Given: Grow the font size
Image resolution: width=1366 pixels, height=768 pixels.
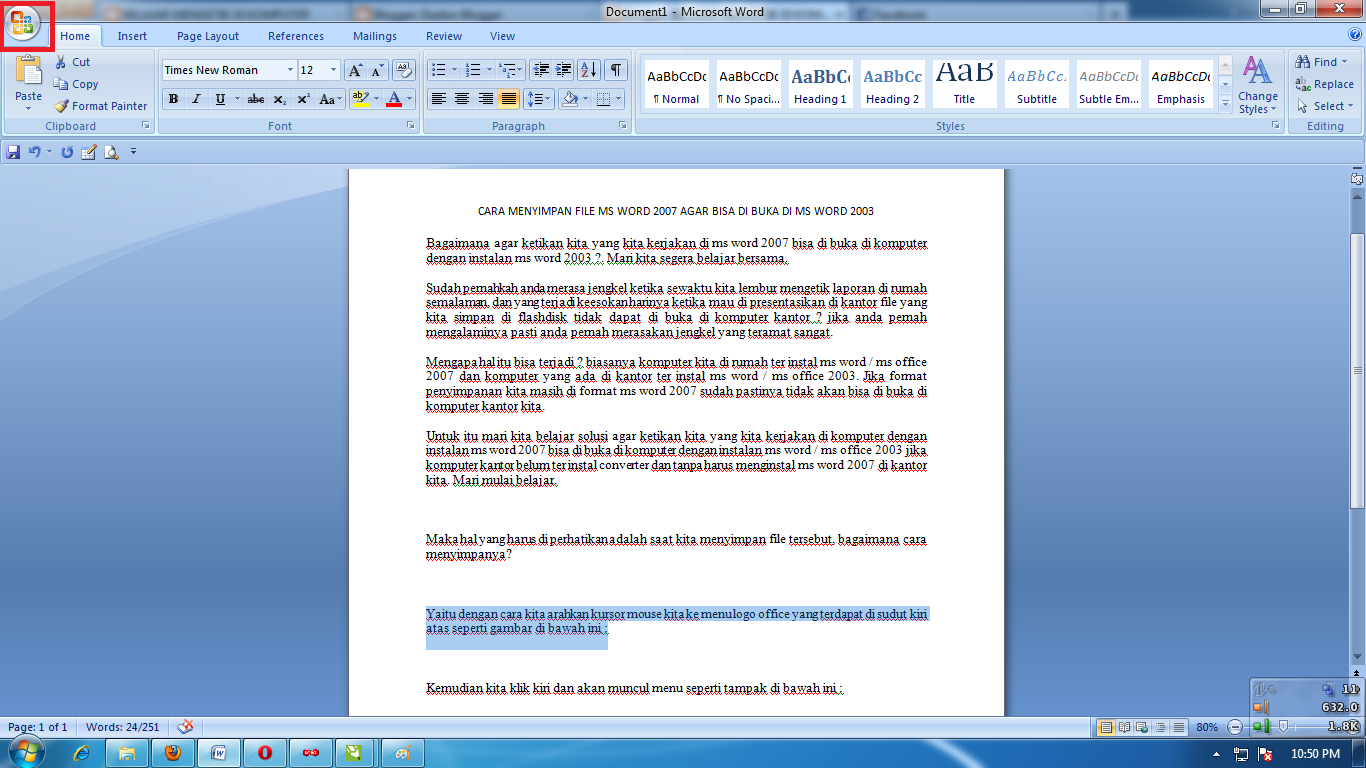Looking at the screenshot, I should (x=355, y=70).
